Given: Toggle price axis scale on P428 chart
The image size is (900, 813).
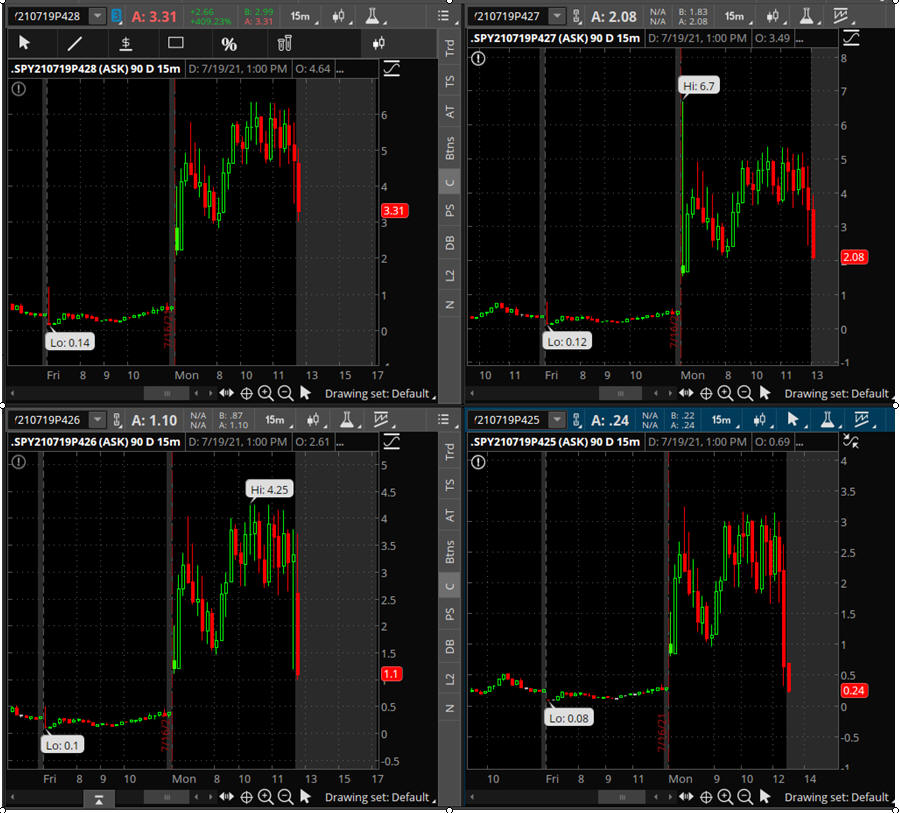Looking at the screenshot, I should pyautogui.click(x=391, y=69).
